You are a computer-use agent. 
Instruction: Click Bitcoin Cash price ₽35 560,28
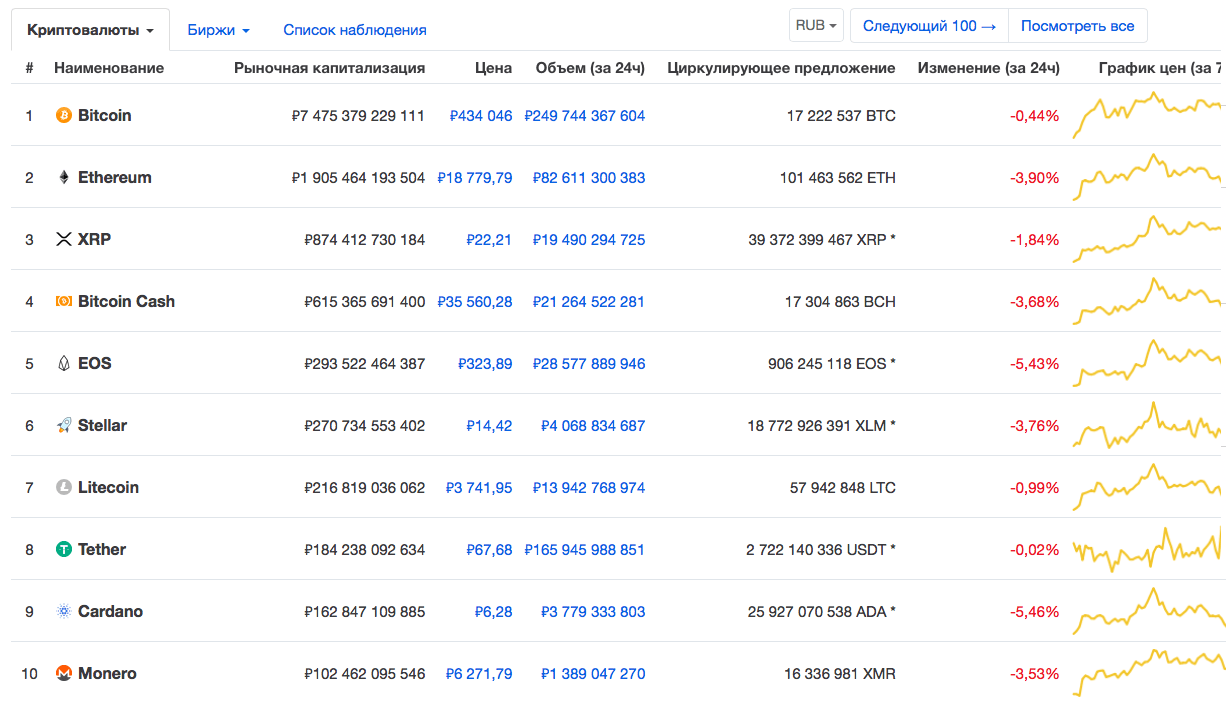click(x=475, y=302)
